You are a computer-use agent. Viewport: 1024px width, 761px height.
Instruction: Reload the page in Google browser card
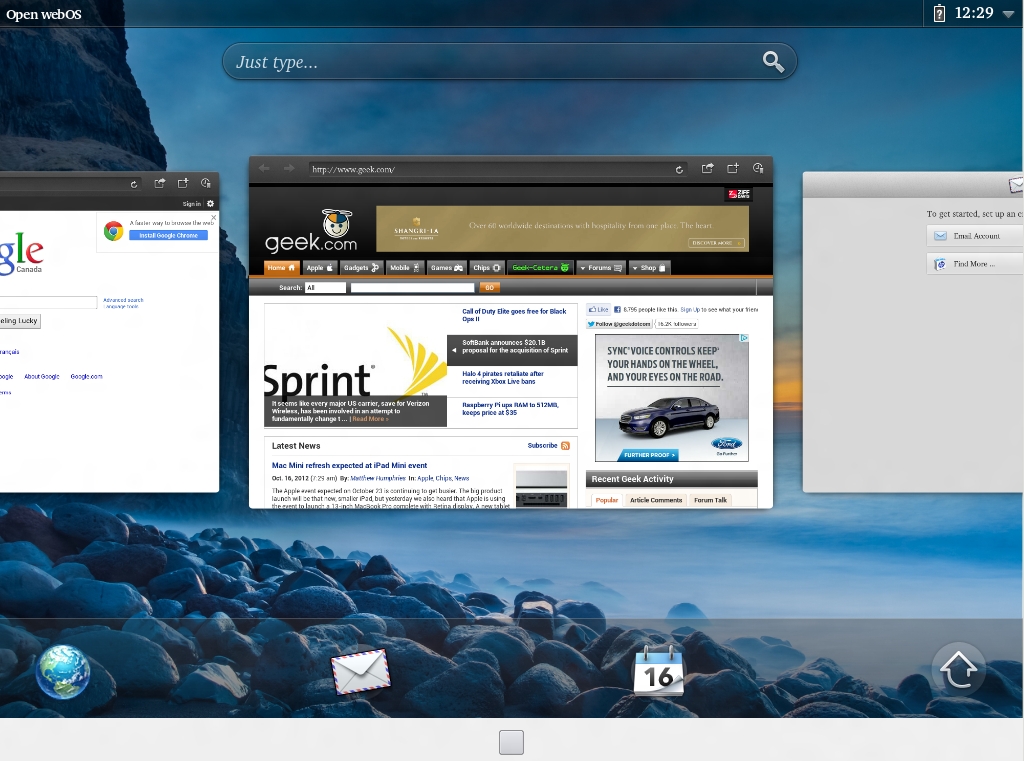coord(134,184)
